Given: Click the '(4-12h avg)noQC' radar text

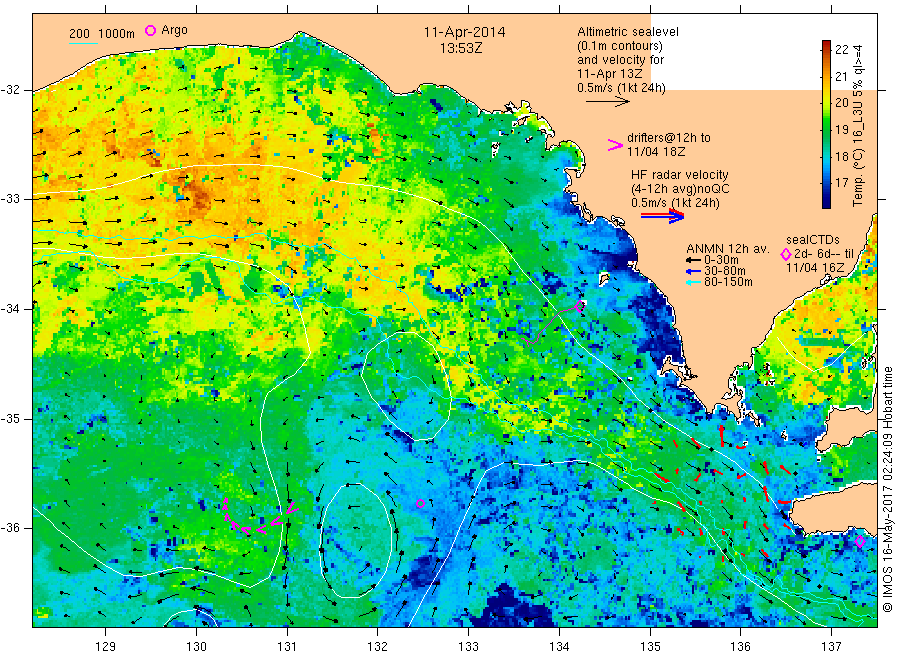Looking at the screenshot, I should coord(680,189).
